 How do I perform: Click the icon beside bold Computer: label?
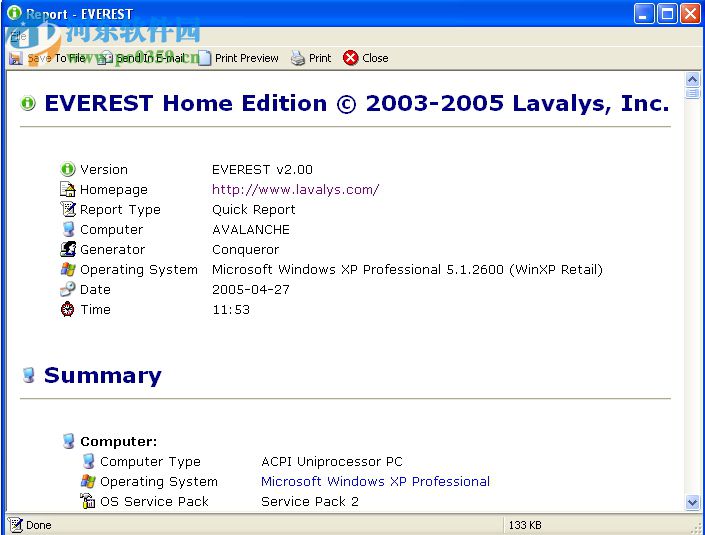click(68, 441)
